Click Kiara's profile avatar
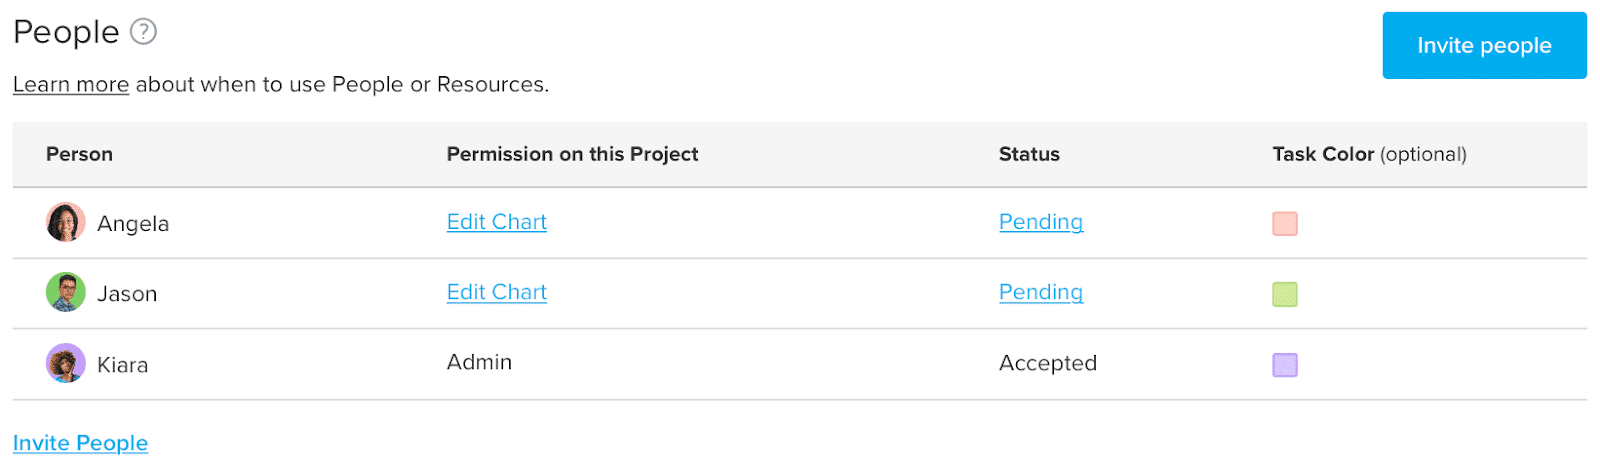Screen dimensions: 1600x464 pos(66,364)
